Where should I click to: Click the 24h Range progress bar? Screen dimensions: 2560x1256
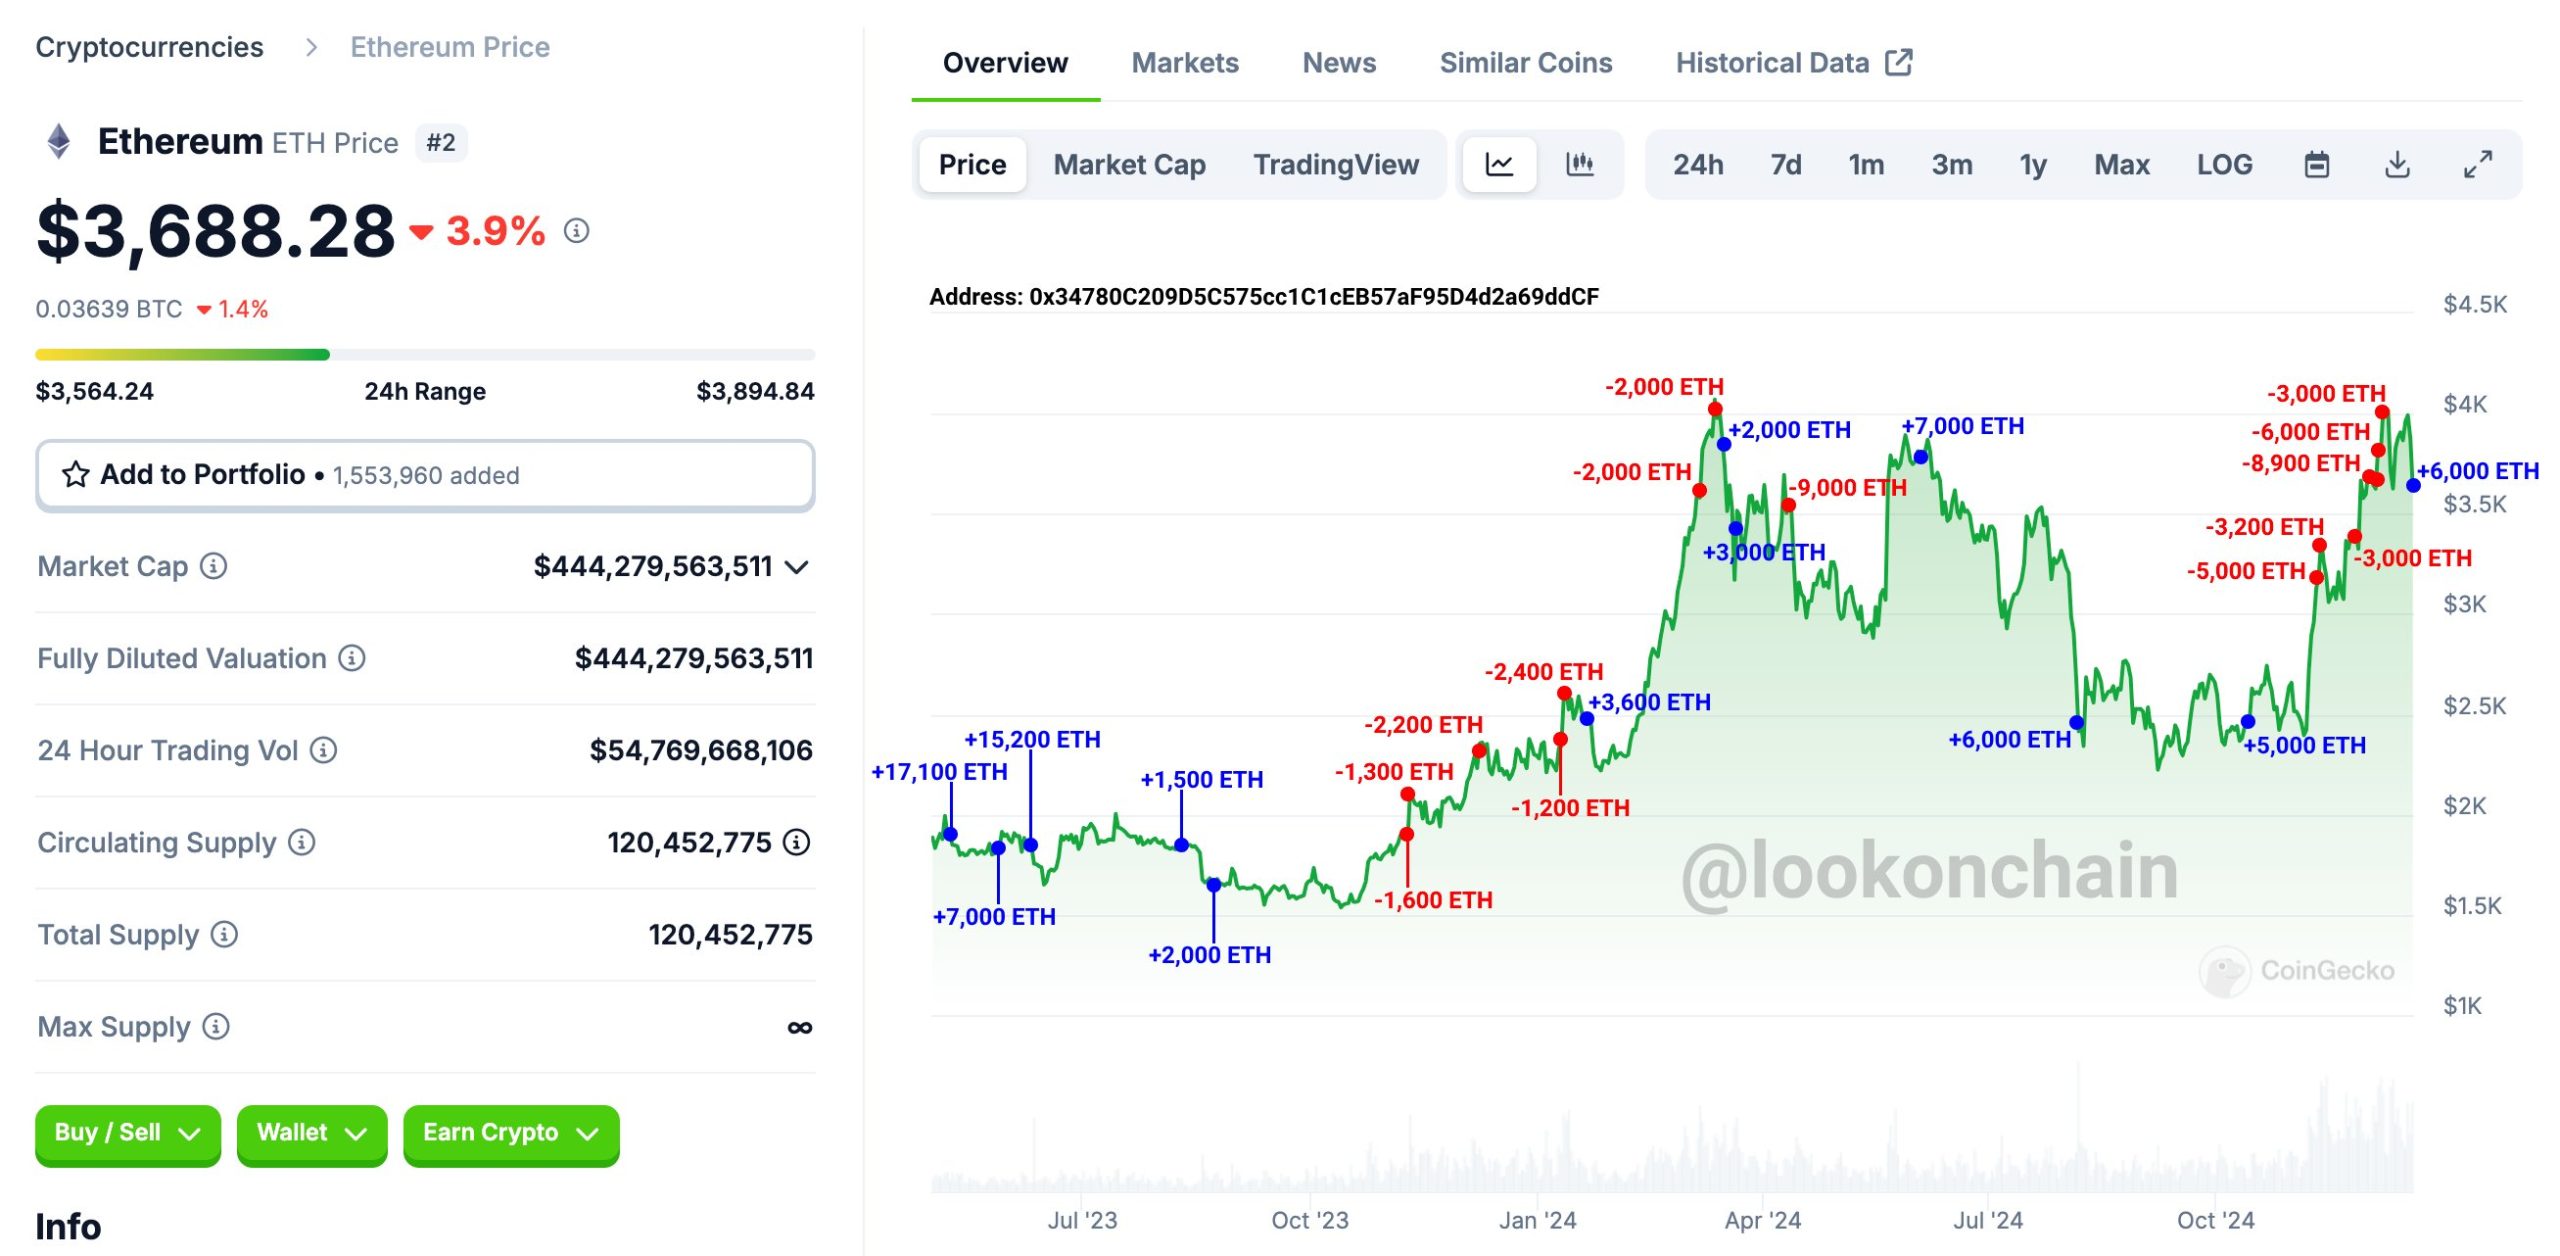424,354
